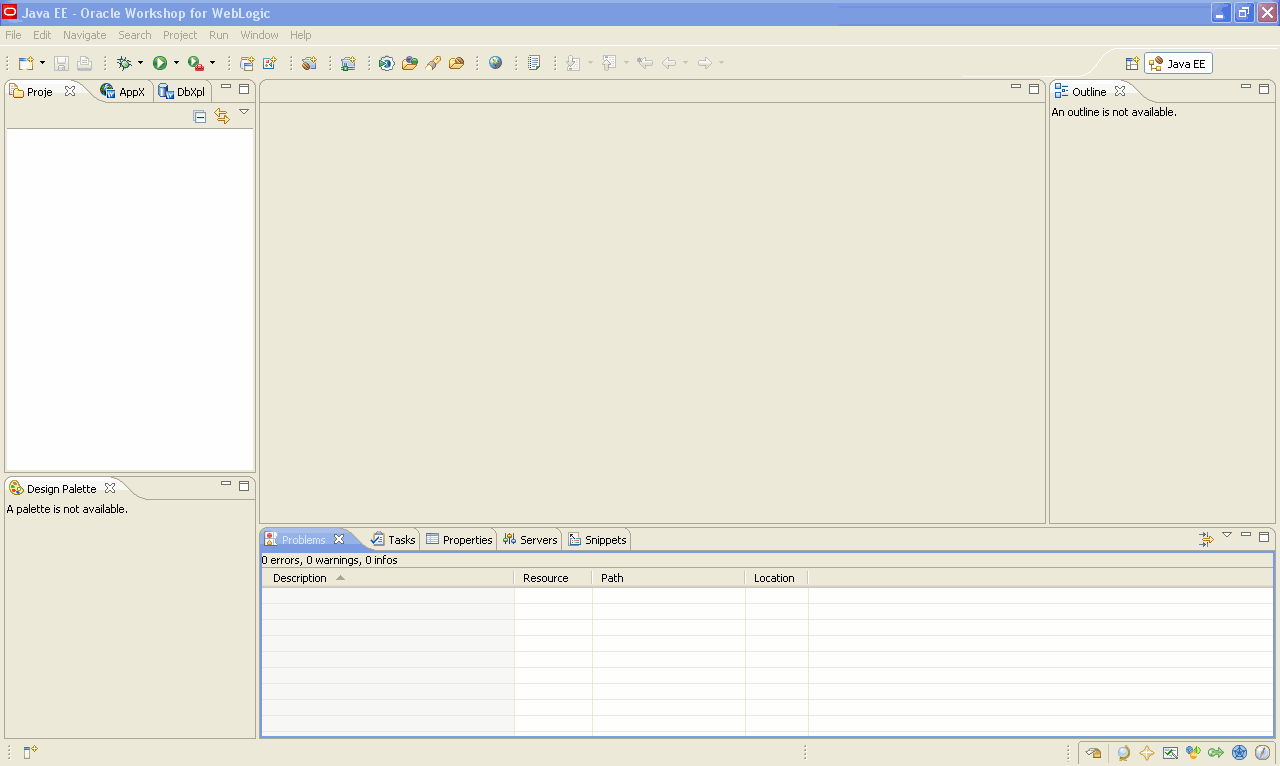Viewport: 1280px width, 766px height.
Task: Open the Edit menu
Action: 42,35
